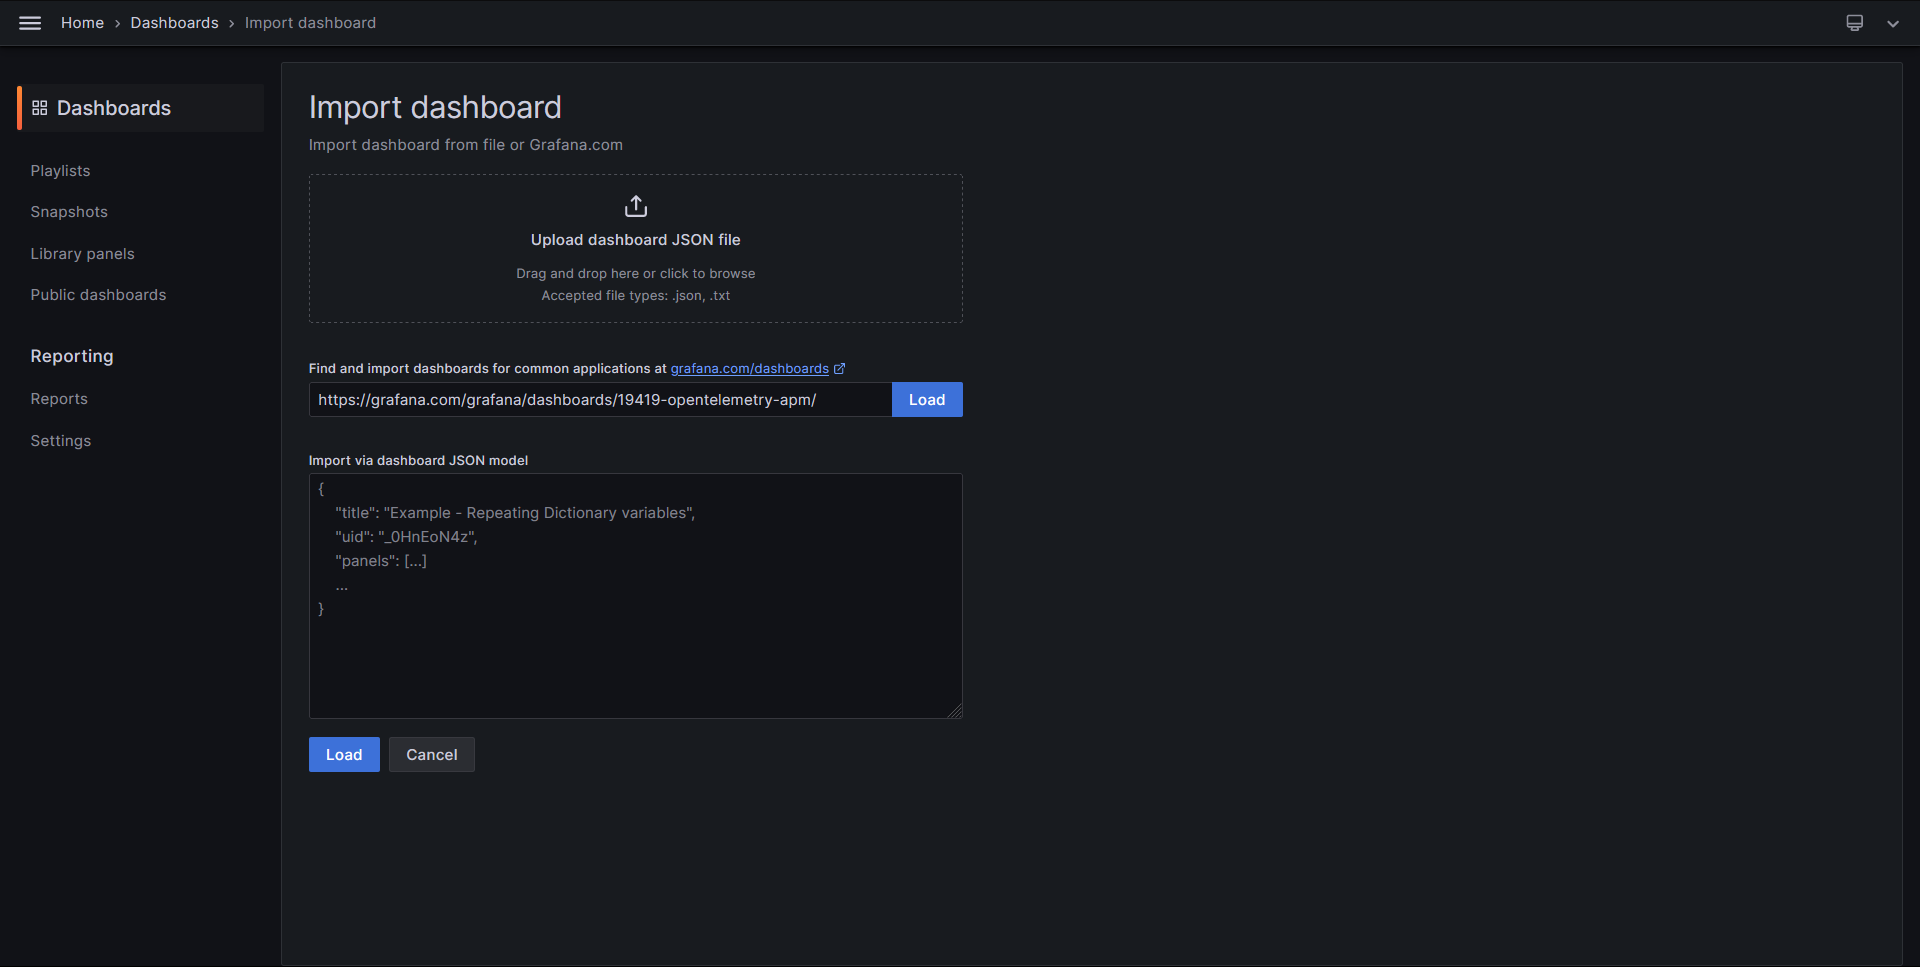Grab the JSON textarea resize handle
The width and height of the screenshot is (1920, 967).
955,711
